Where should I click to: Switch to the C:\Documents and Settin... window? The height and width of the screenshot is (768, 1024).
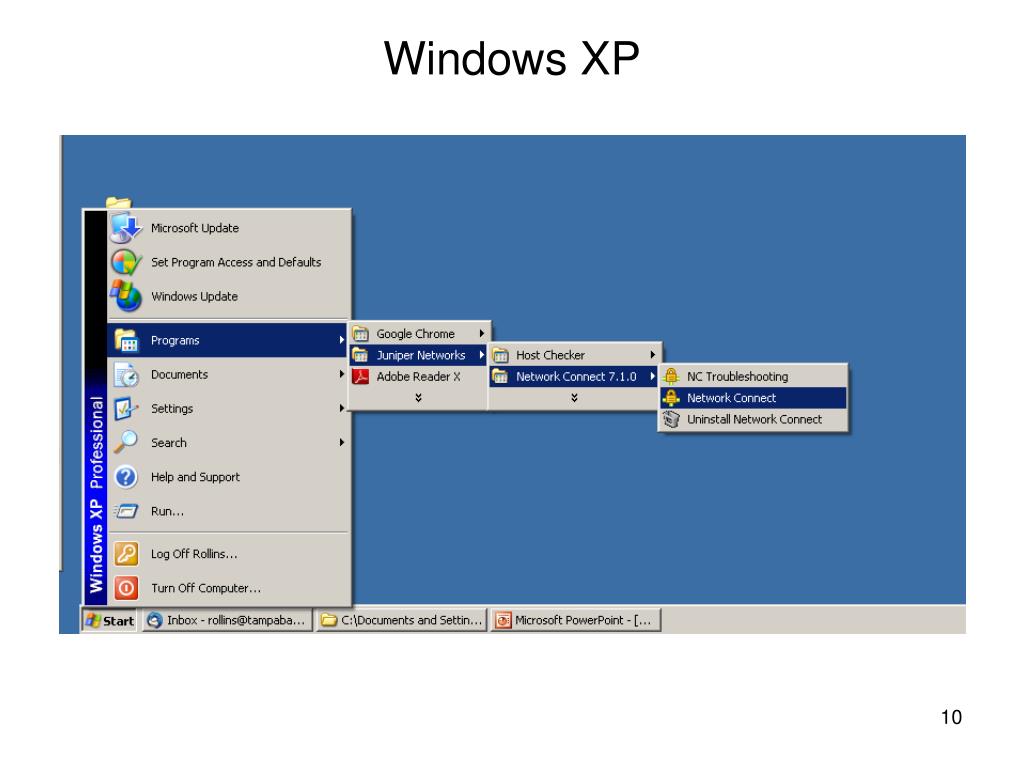402,620
